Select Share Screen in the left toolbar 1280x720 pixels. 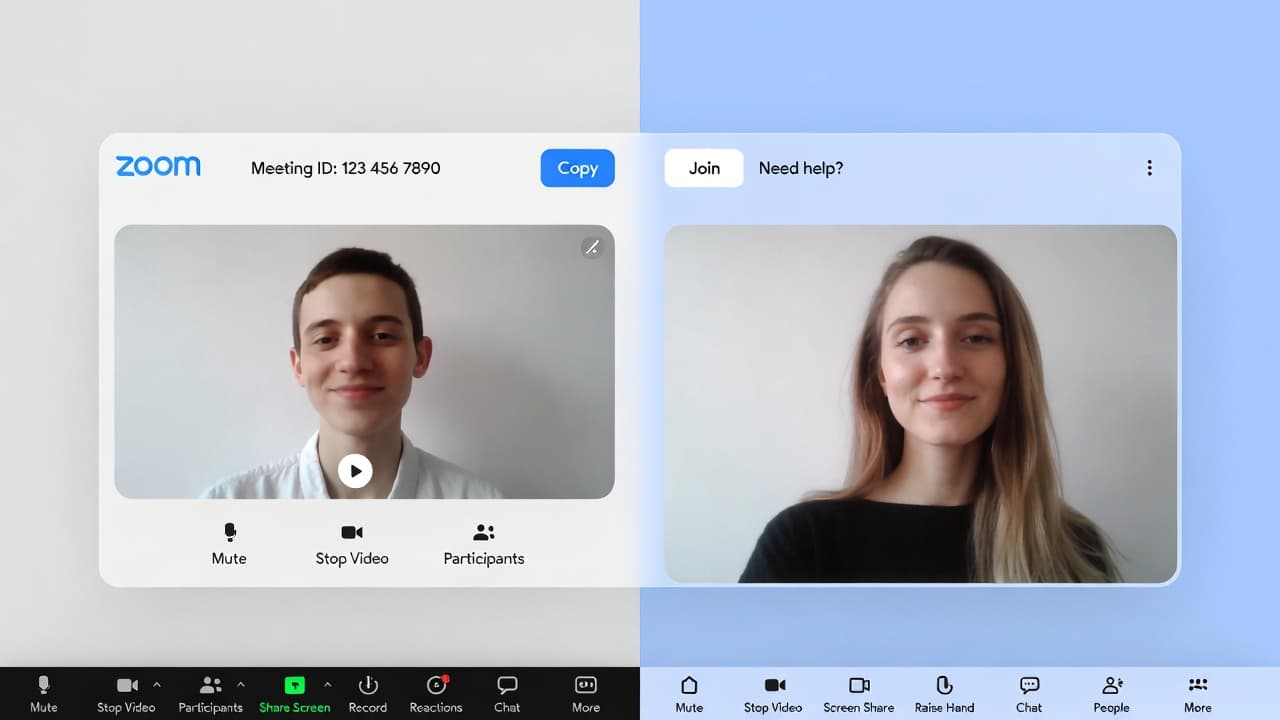click(294, 693)
